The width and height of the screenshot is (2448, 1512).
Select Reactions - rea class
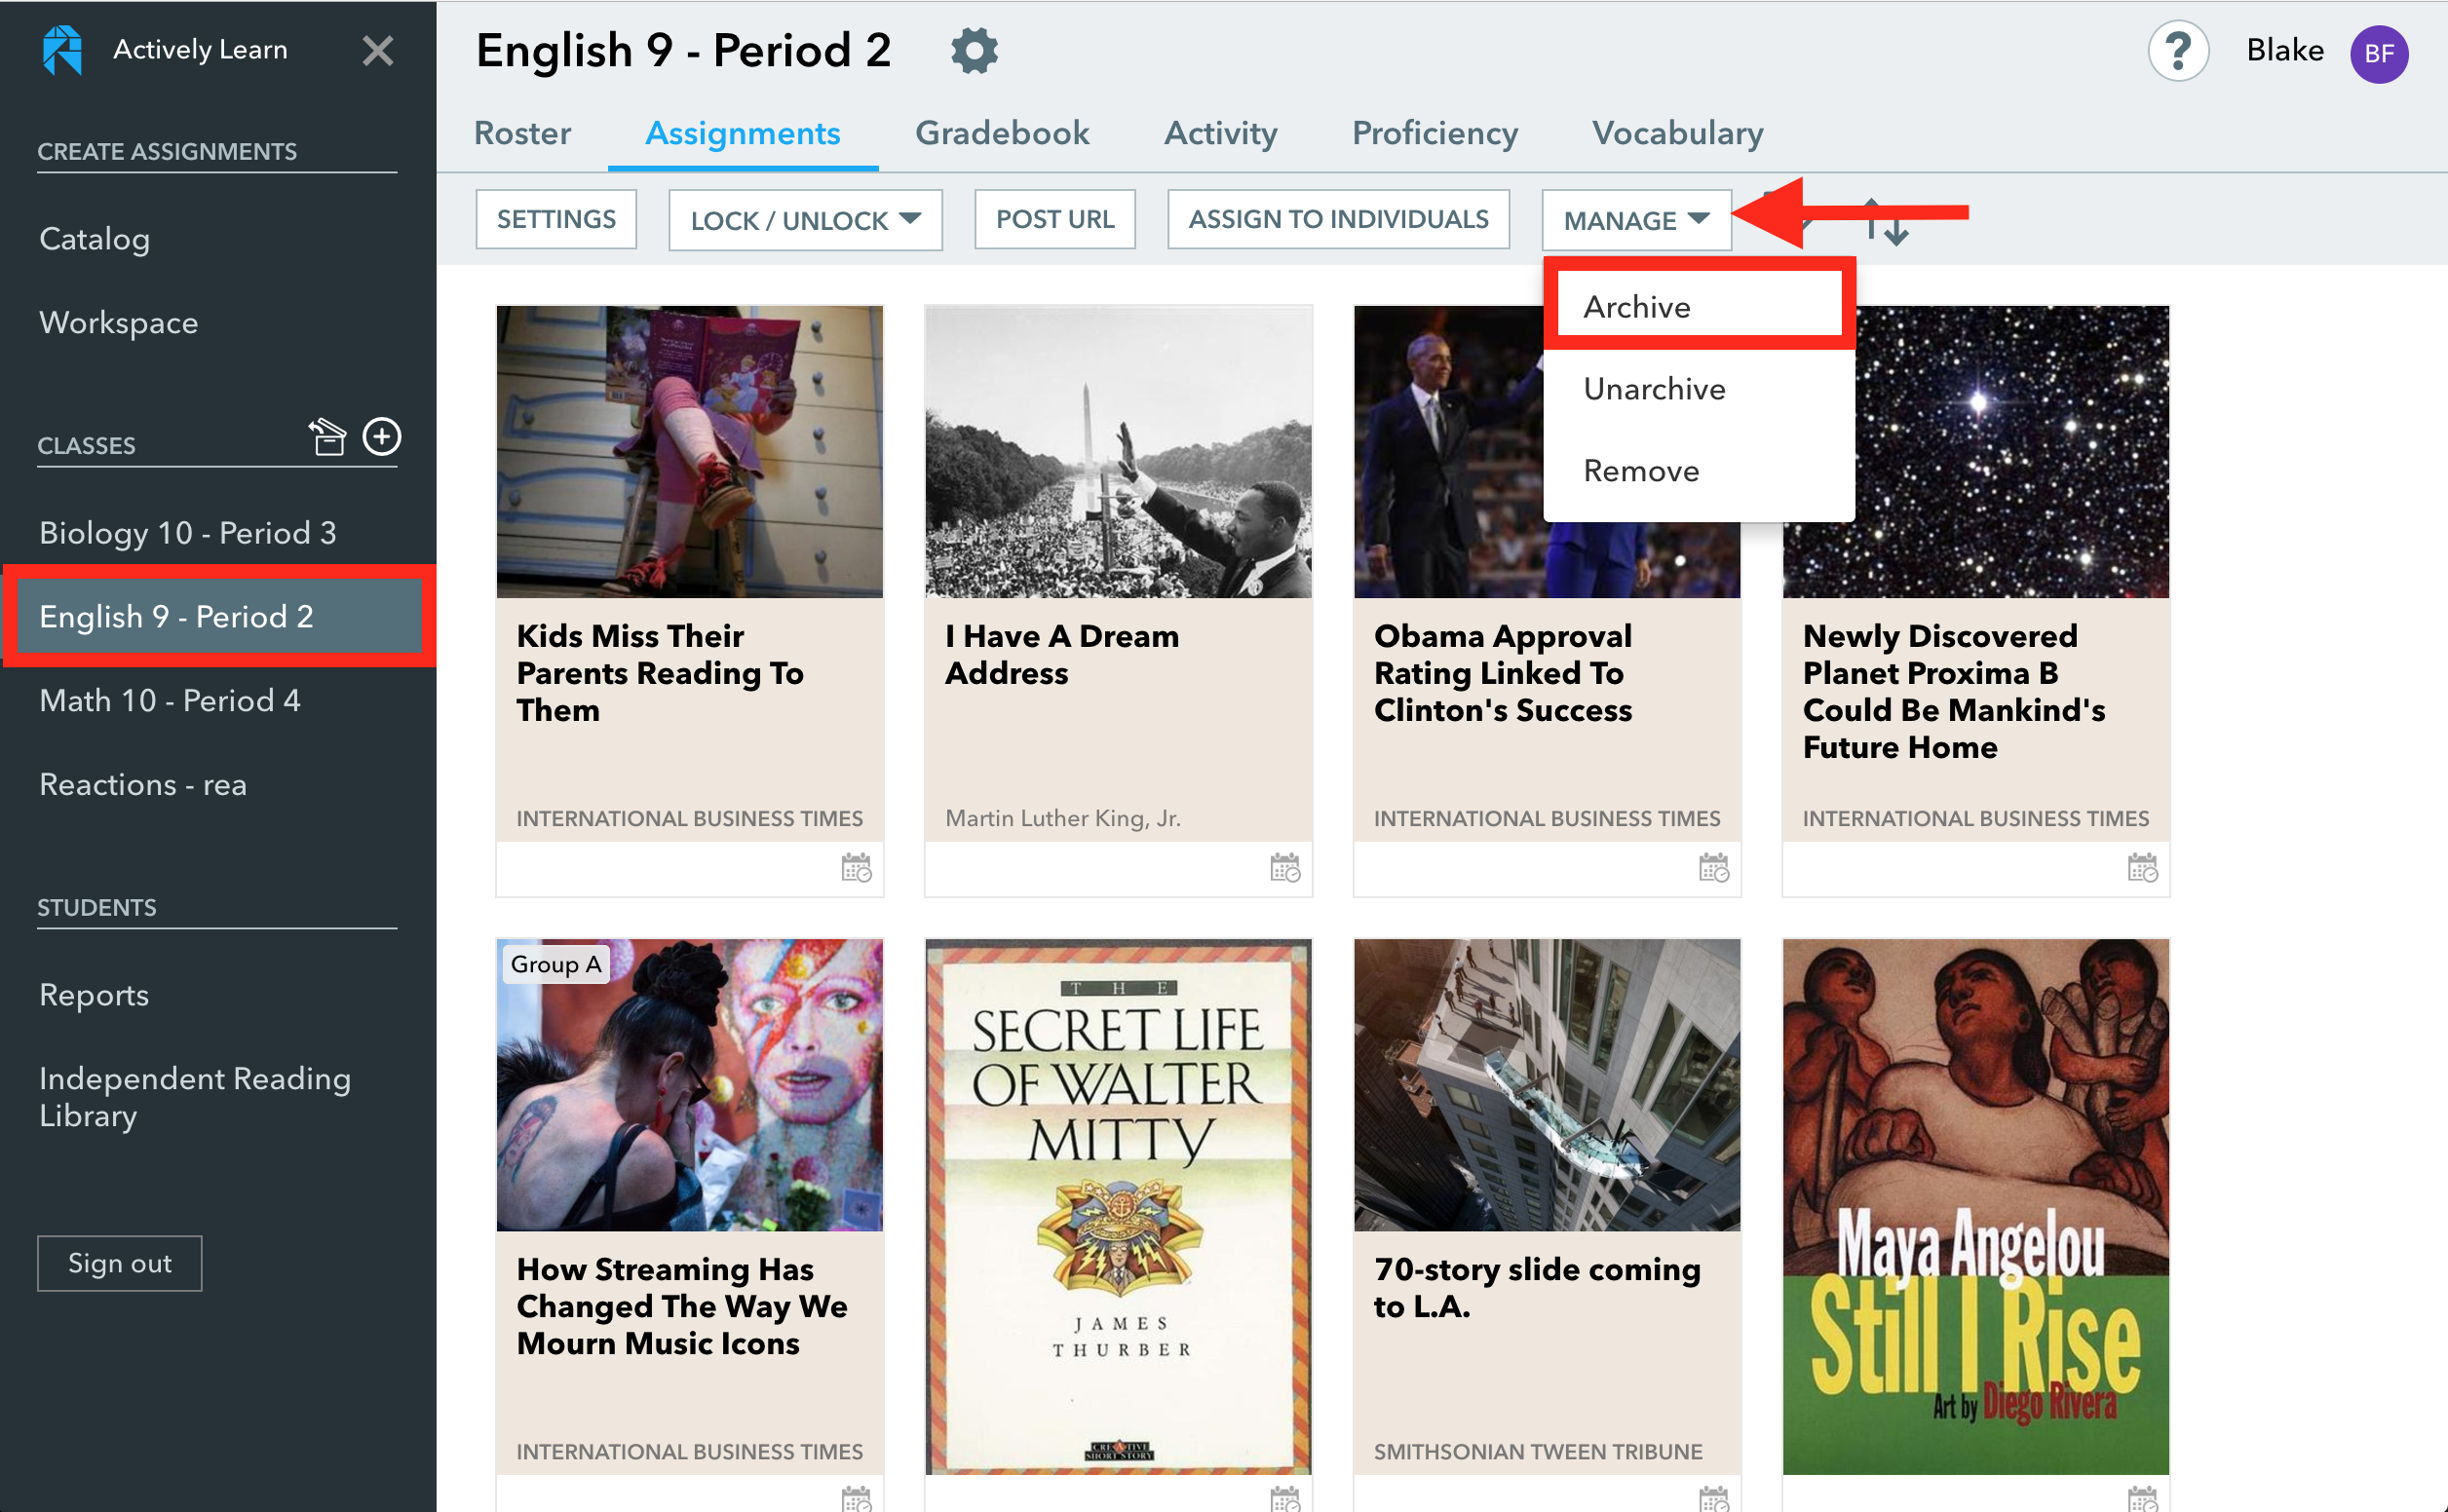pyautogui.click(x=142, y=785)
